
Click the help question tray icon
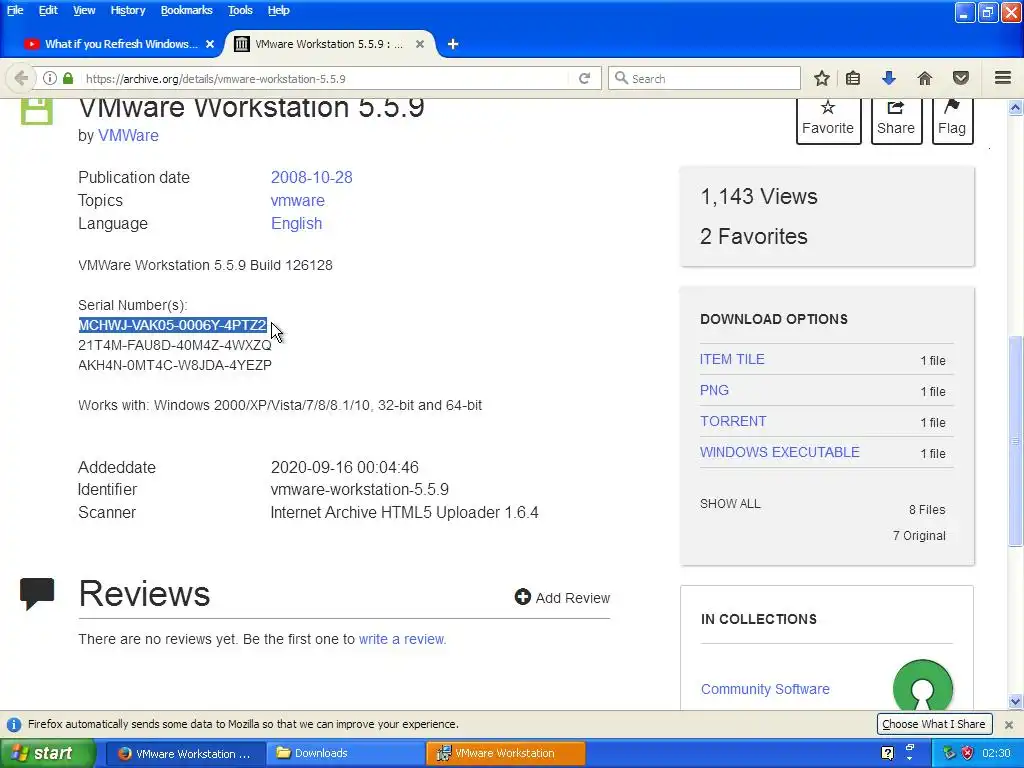tap(887, 753)
